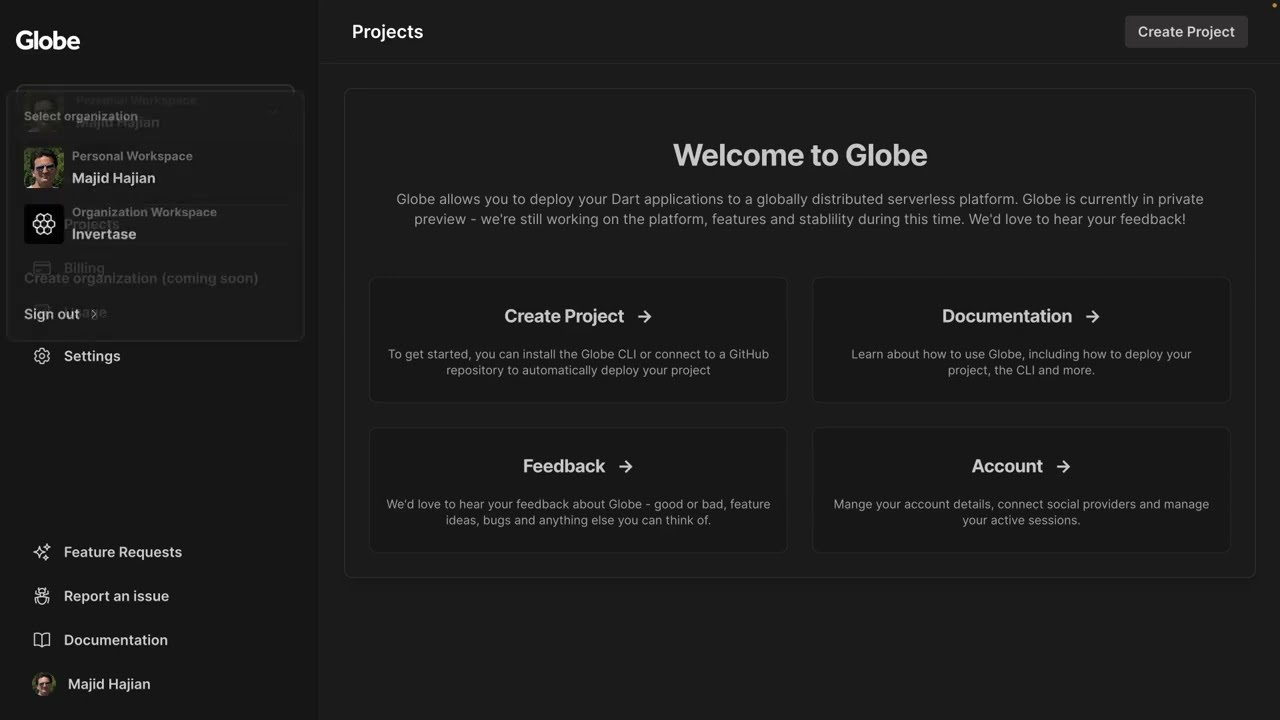Click the Select organization label
1280x720 pixels.
click(81, 116)
